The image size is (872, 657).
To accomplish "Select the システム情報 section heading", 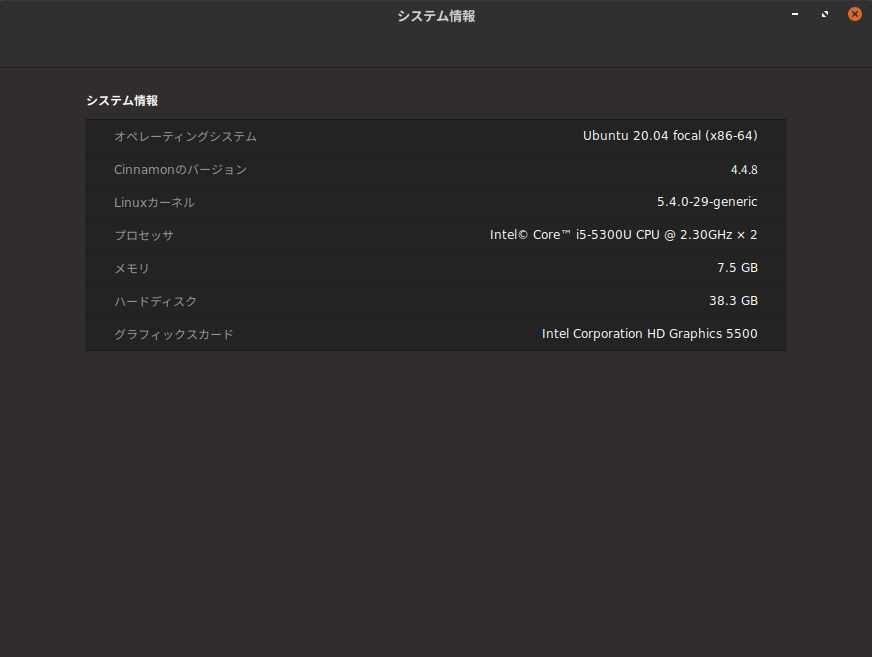I will 122,101.
